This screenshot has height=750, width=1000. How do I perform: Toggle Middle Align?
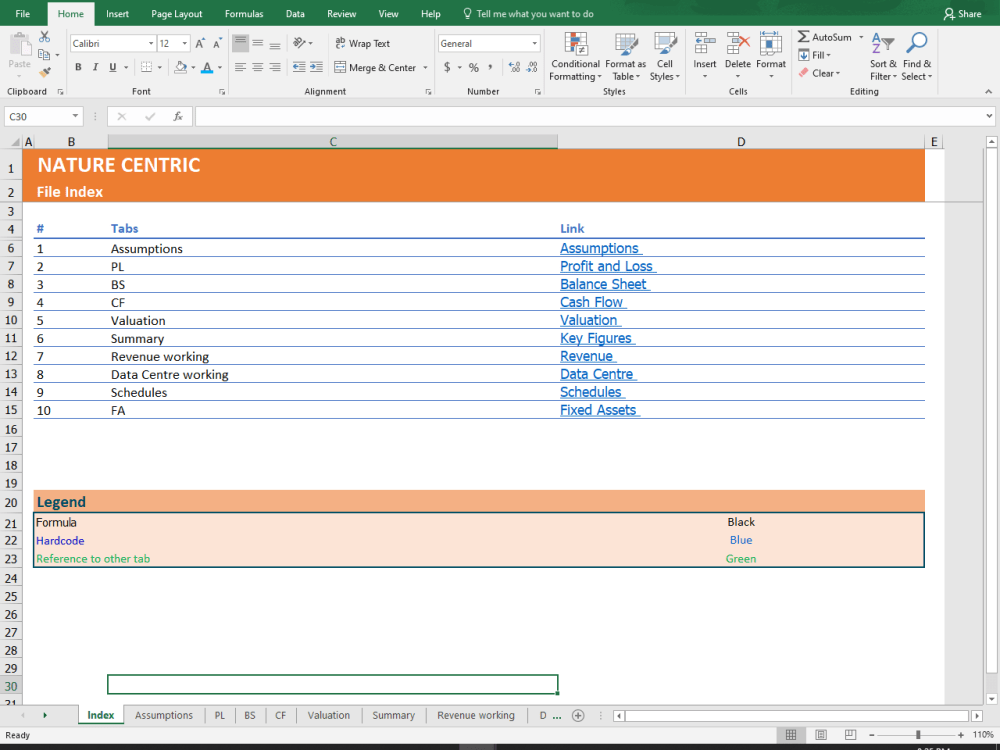[258, 43]
